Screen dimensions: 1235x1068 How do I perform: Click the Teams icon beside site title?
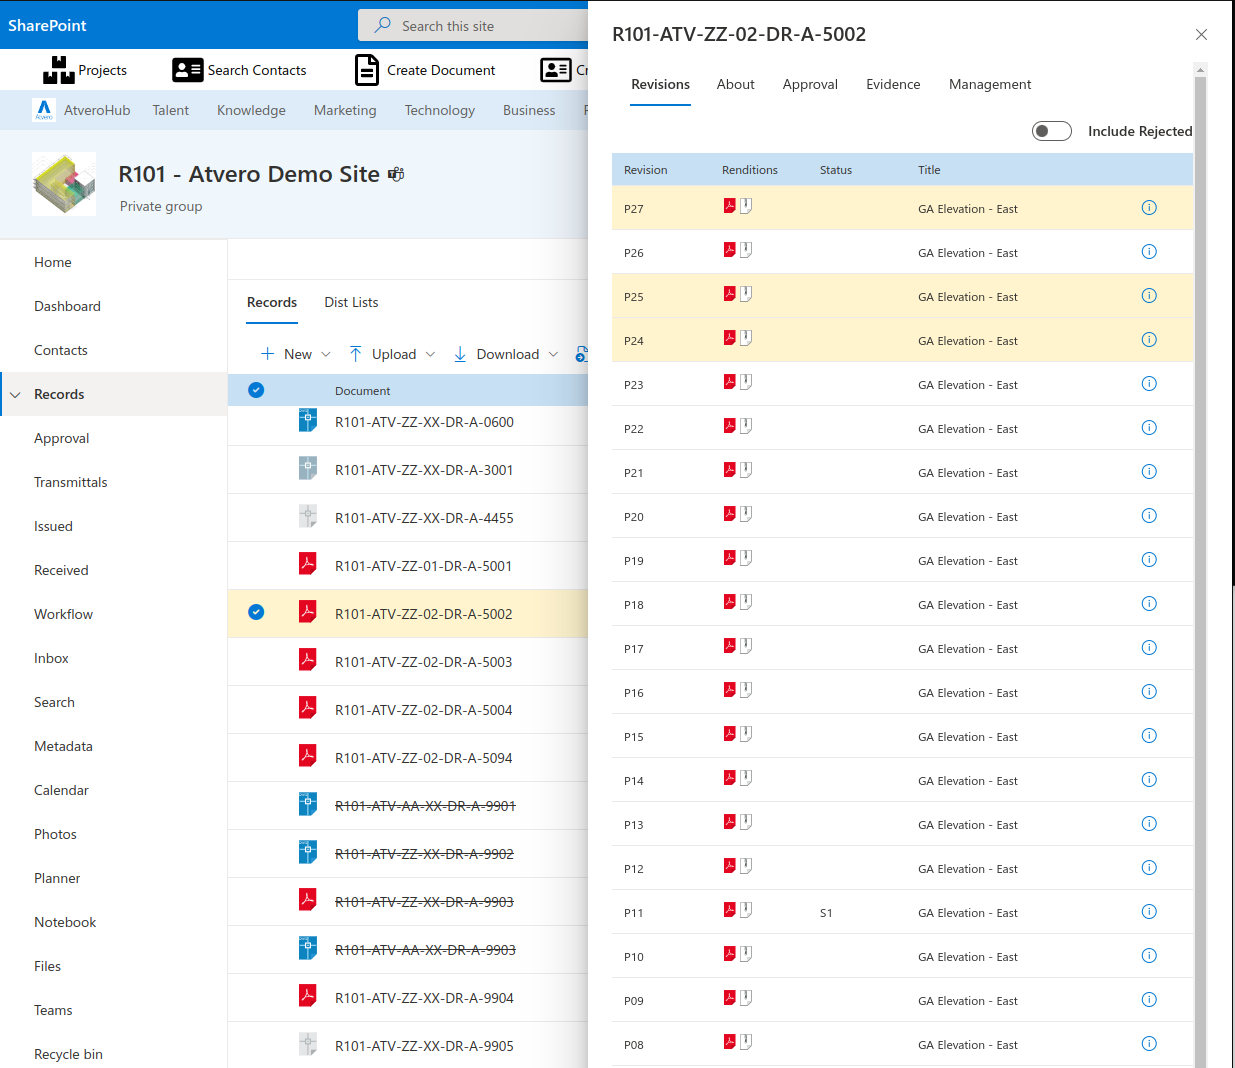396,174
